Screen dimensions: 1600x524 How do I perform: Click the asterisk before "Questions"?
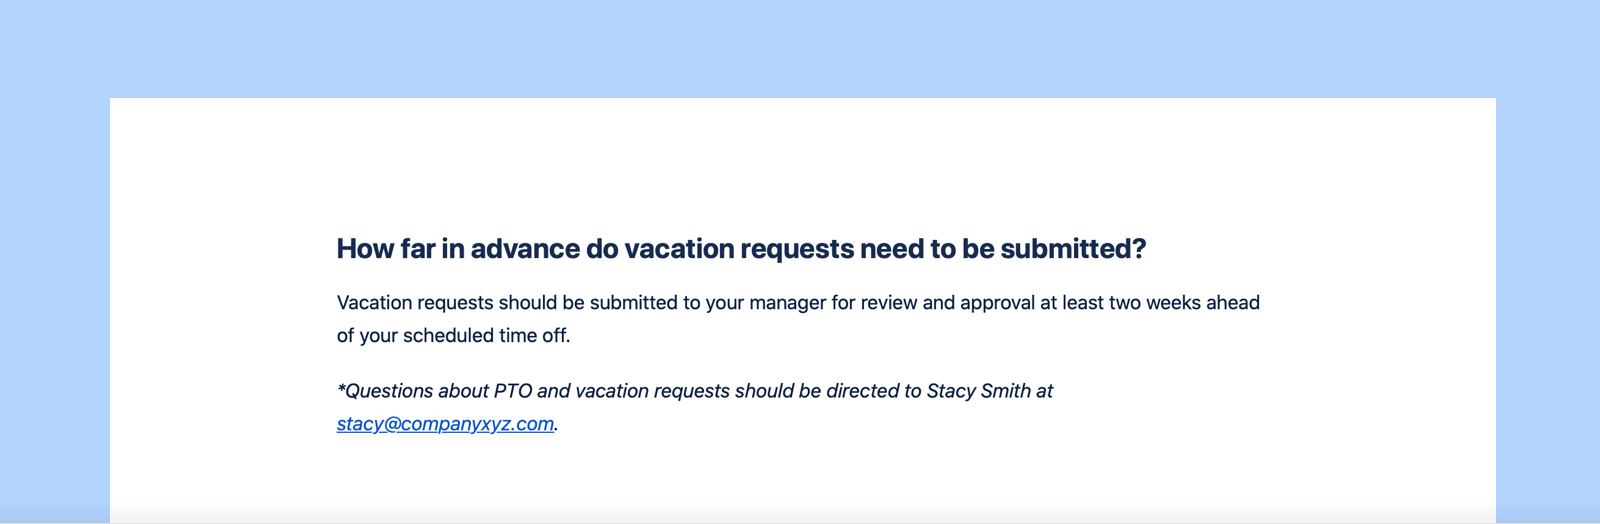[x=341, y=389]
